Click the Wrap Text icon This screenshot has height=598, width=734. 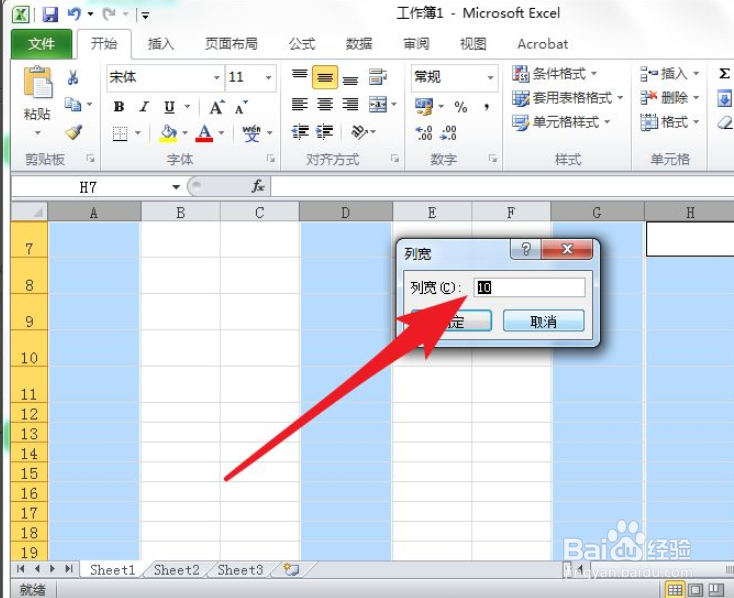coord(377,77)
